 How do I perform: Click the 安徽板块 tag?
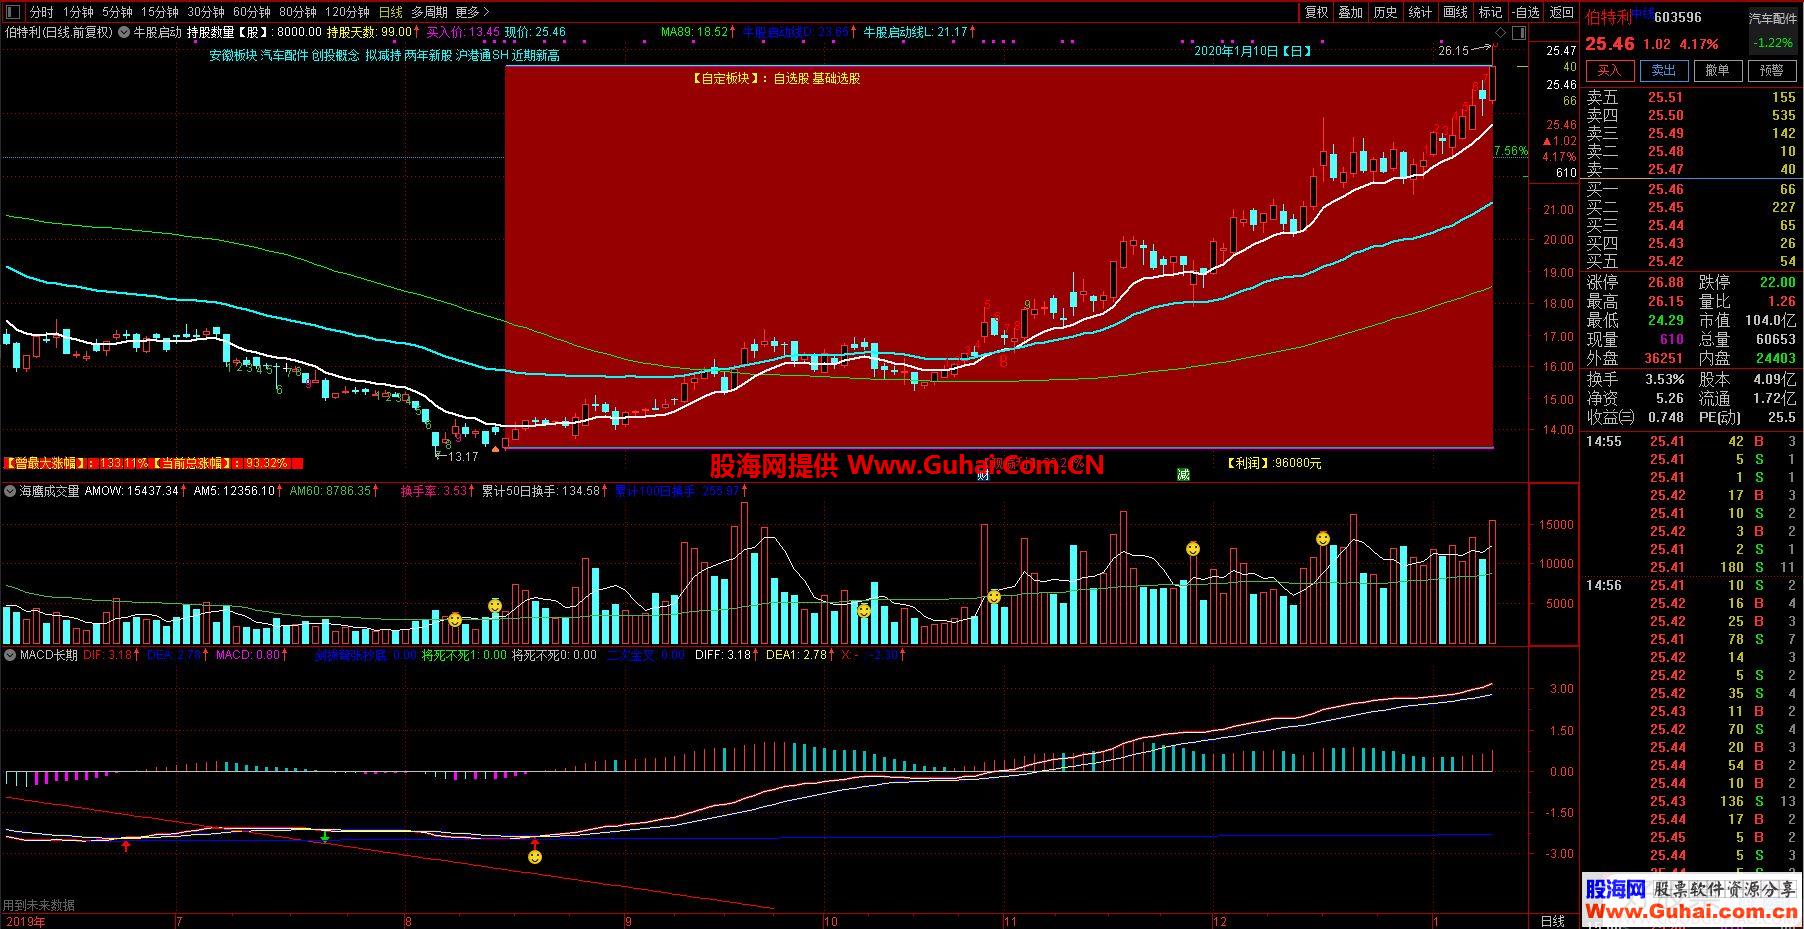point(233,55)
